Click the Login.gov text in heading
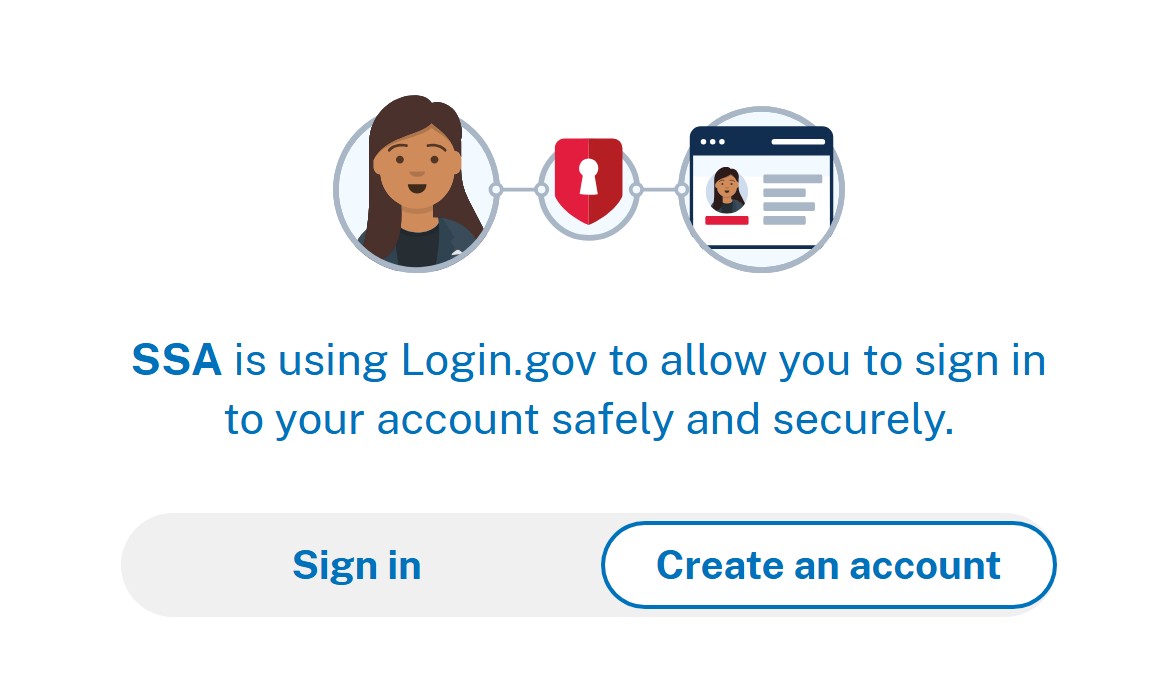Screen dimensions: 1149x673 coord(499,362)
